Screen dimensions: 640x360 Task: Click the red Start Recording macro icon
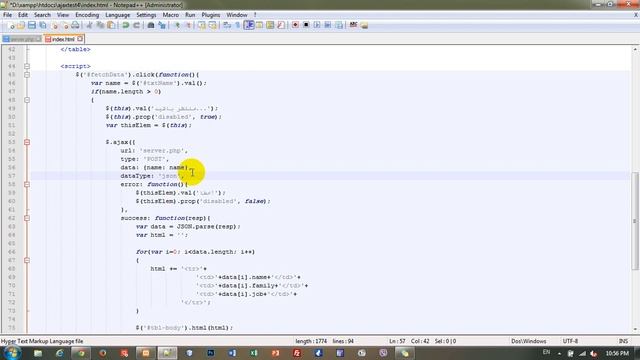click(x=295, y=25)
